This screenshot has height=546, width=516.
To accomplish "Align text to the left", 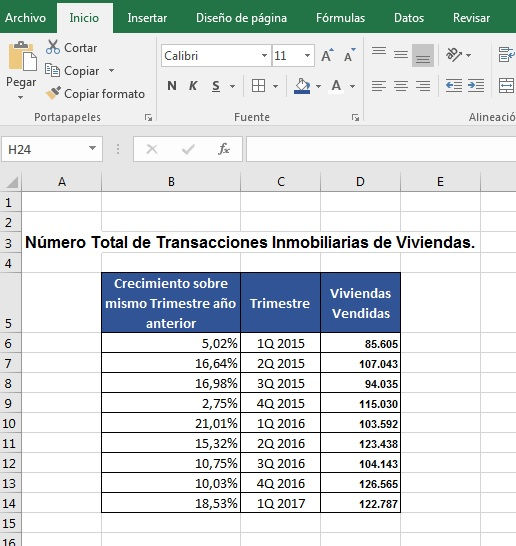I will [x=379, y=86].
